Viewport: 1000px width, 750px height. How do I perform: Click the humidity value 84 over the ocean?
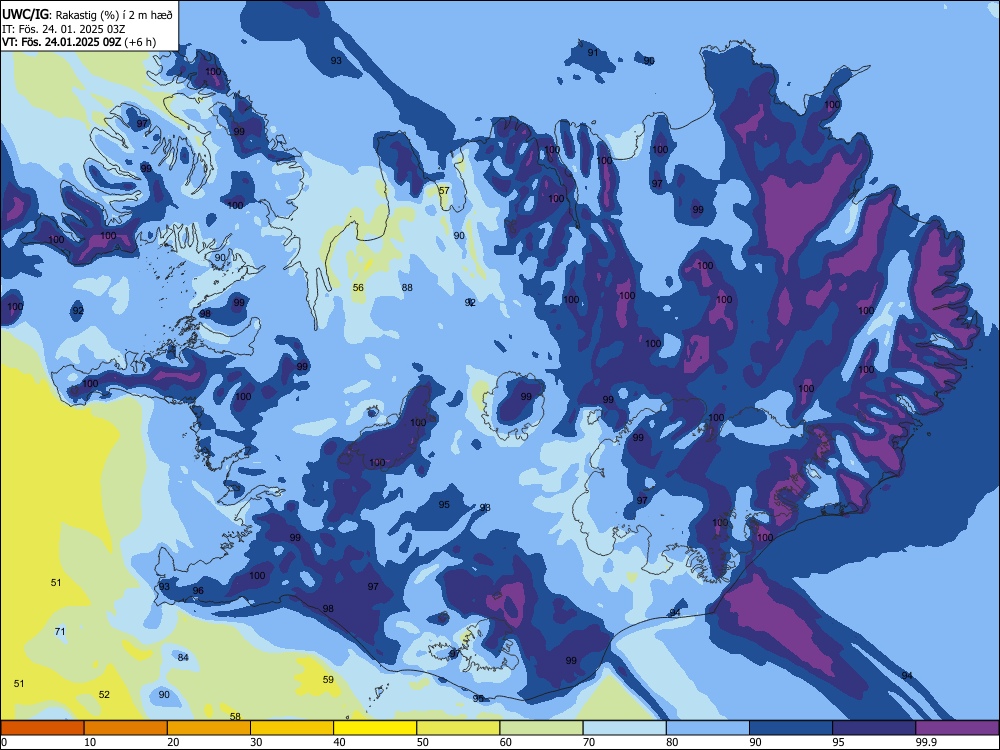[183, 657]
